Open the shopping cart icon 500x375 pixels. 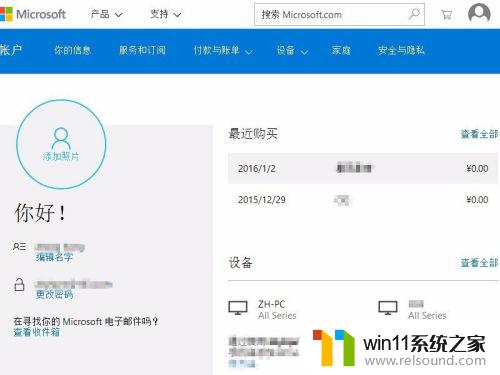[446, 15]
